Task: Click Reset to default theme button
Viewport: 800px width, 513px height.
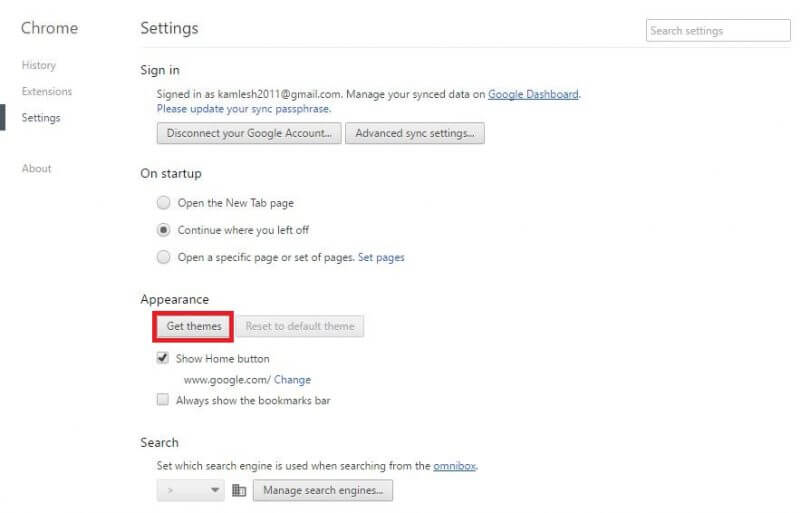Action: [299, 326]
